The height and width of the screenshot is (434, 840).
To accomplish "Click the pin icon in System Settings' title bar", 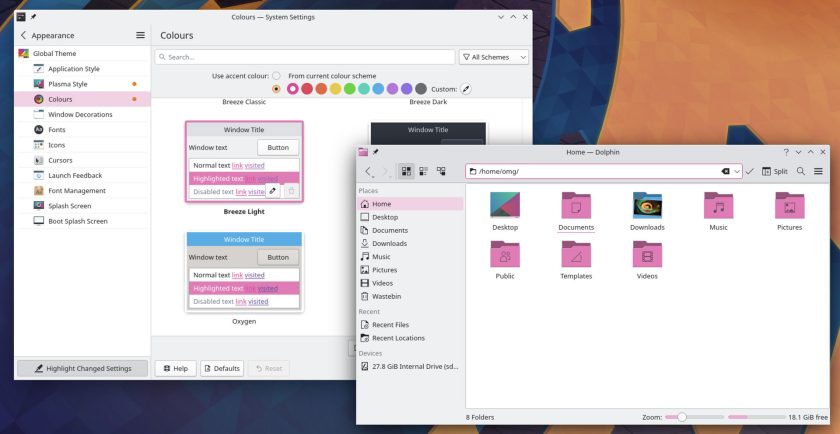I will 33,17.
